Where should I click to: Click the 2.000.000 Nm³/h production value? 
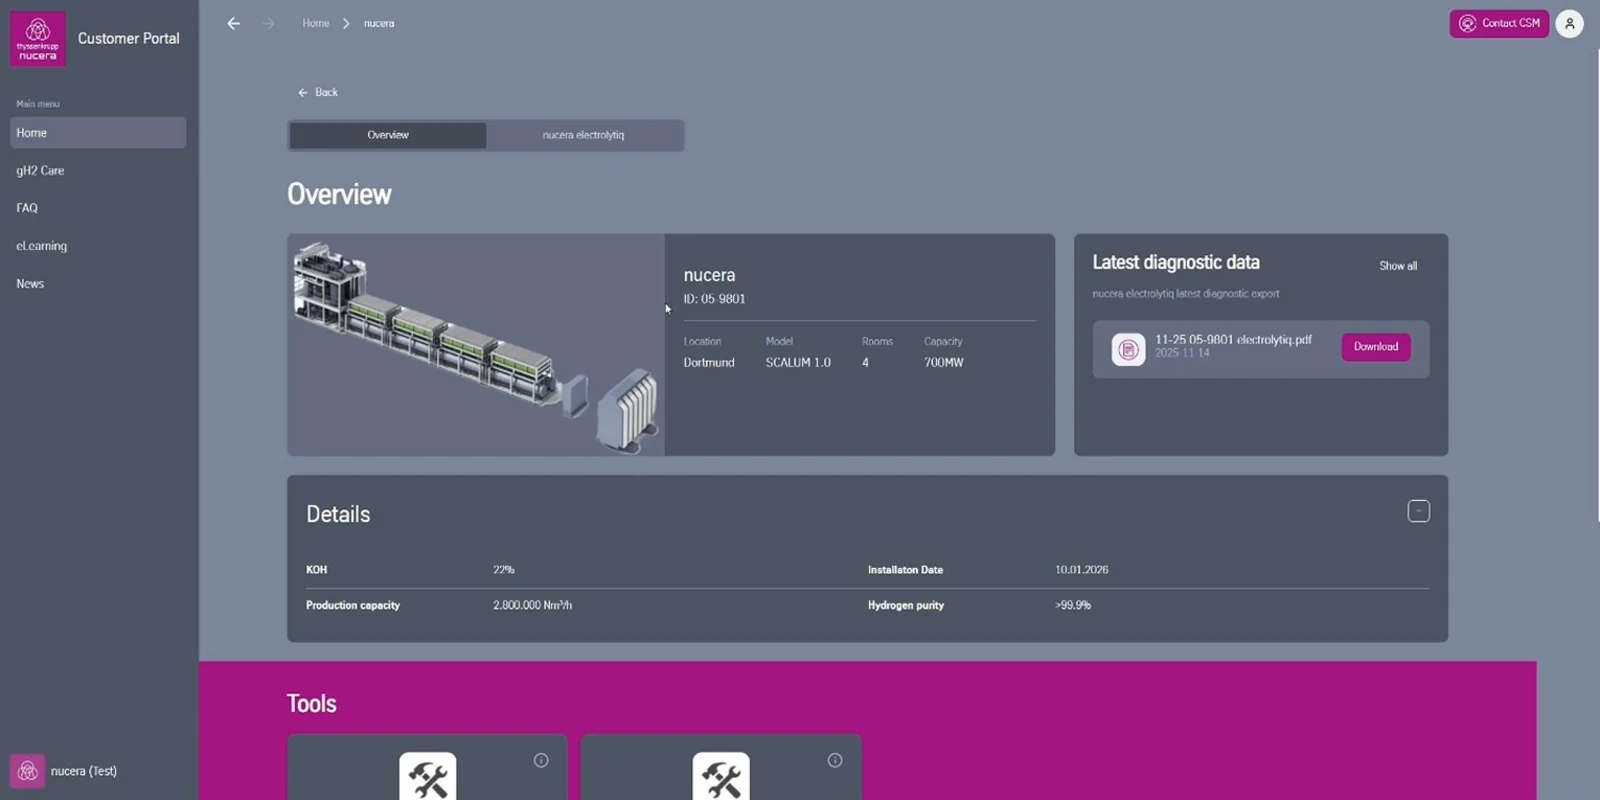(532, 605)
